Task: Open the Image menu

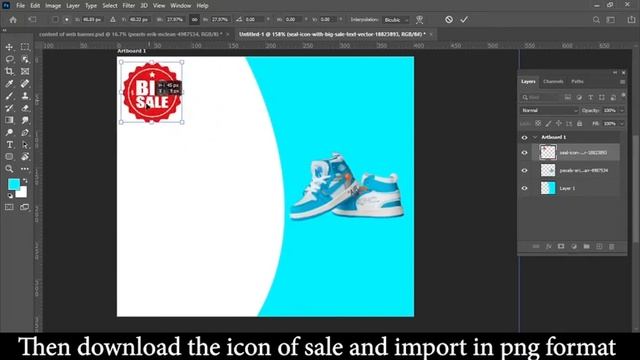Action: coord(53,6)
